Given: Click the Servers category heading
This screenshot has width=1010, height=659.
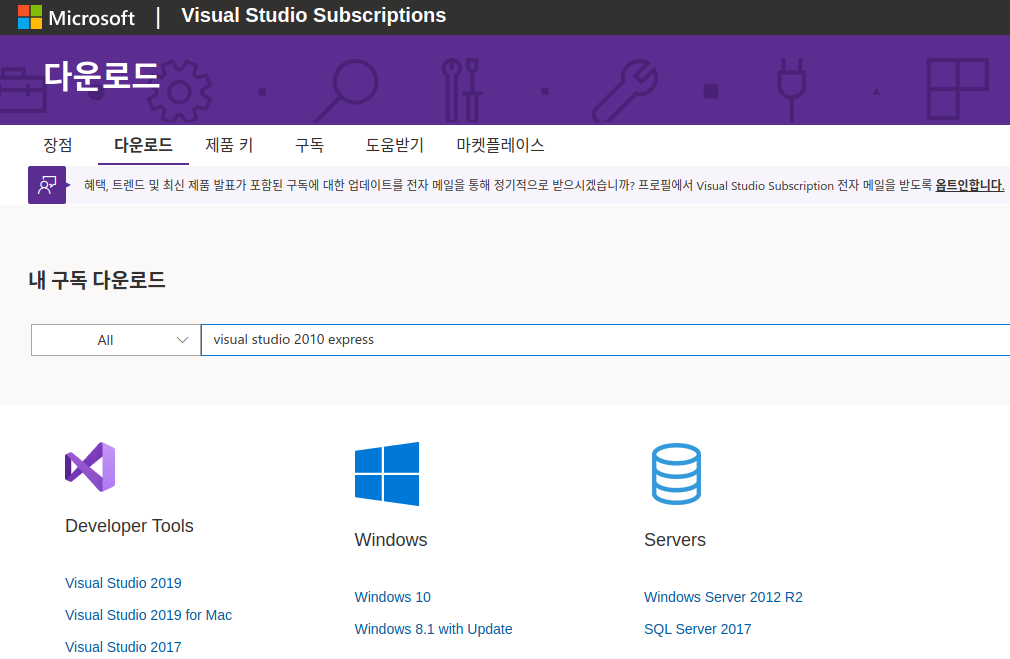Looking at the screenshot, I should (x=675, y=540).
